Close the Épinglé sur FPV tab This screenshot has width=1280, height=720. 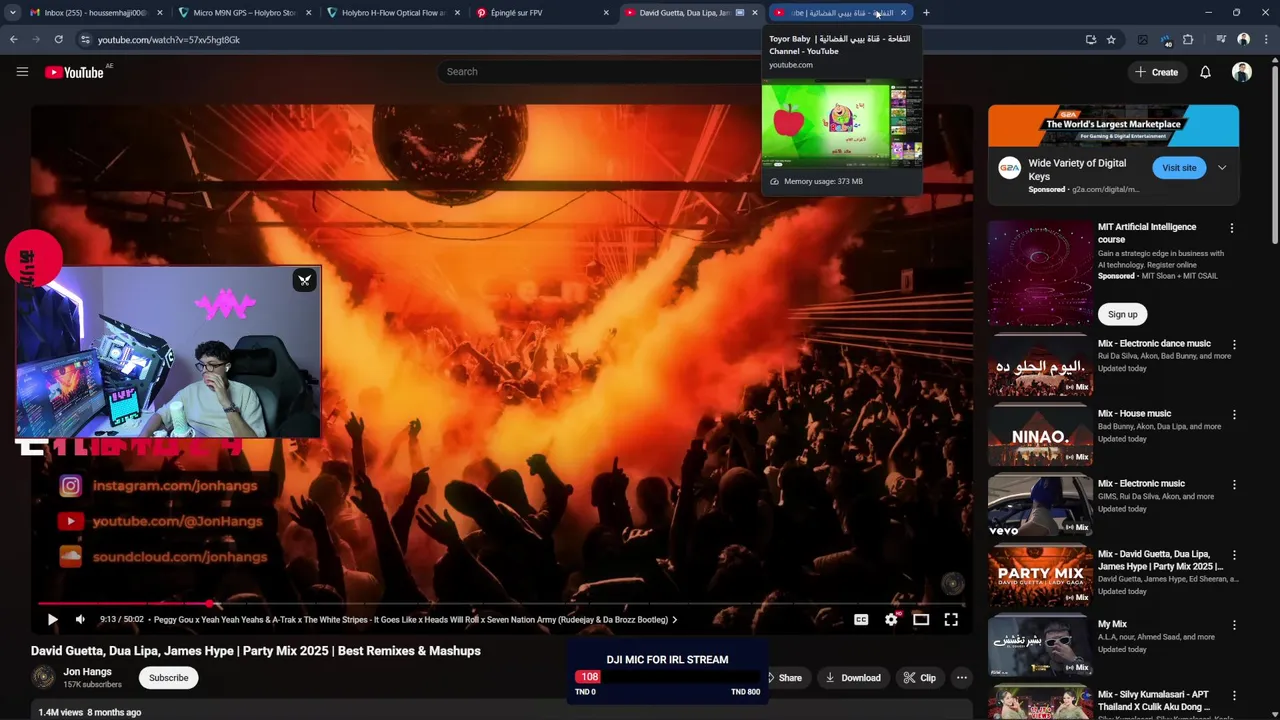(x=606, y=13)
